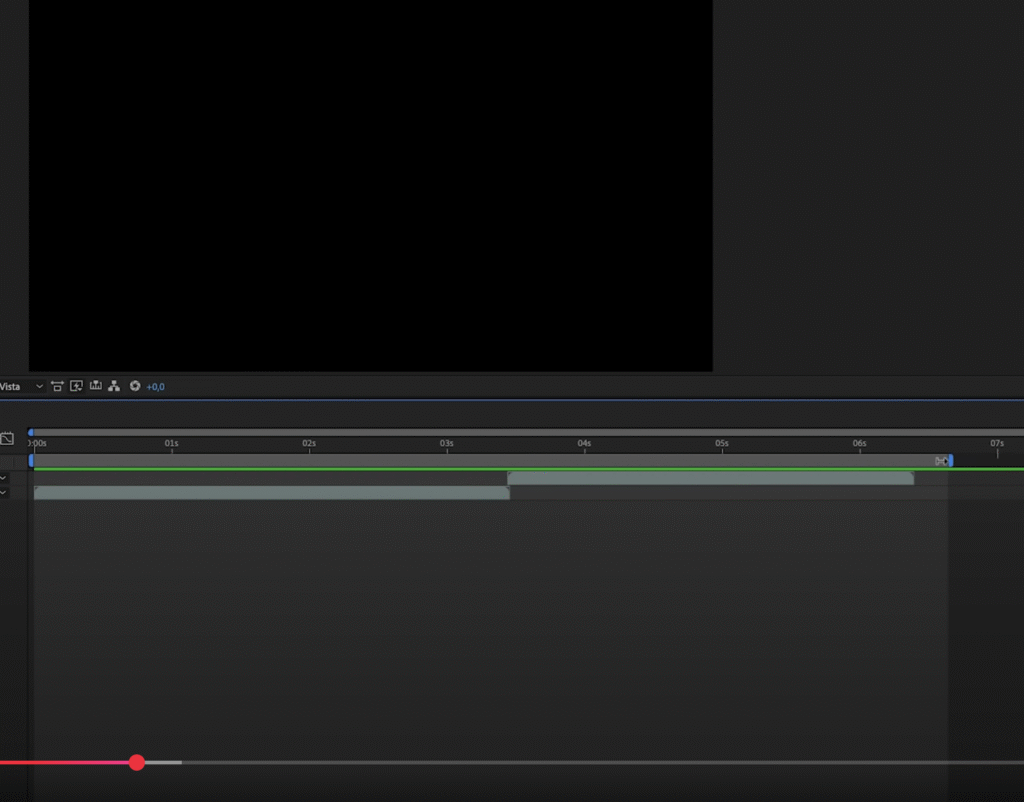The height and width of the screenshot is (802, 1024).
Task: Select the lower layer bar in timeline
Action: 271,493
